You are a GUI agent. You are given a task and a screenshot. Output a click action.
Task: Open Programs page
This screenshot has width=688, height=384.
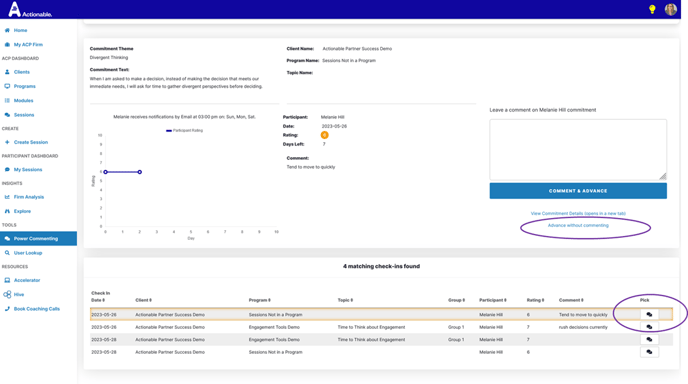25,86
